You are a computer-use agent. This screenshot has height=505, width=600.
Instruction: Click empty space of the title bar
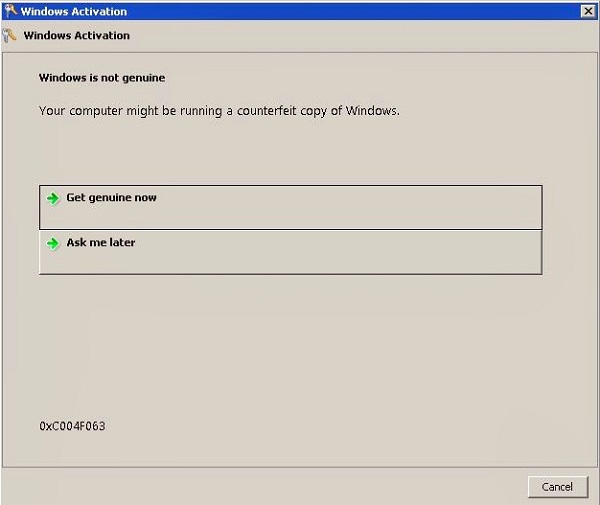pos(350,11)
